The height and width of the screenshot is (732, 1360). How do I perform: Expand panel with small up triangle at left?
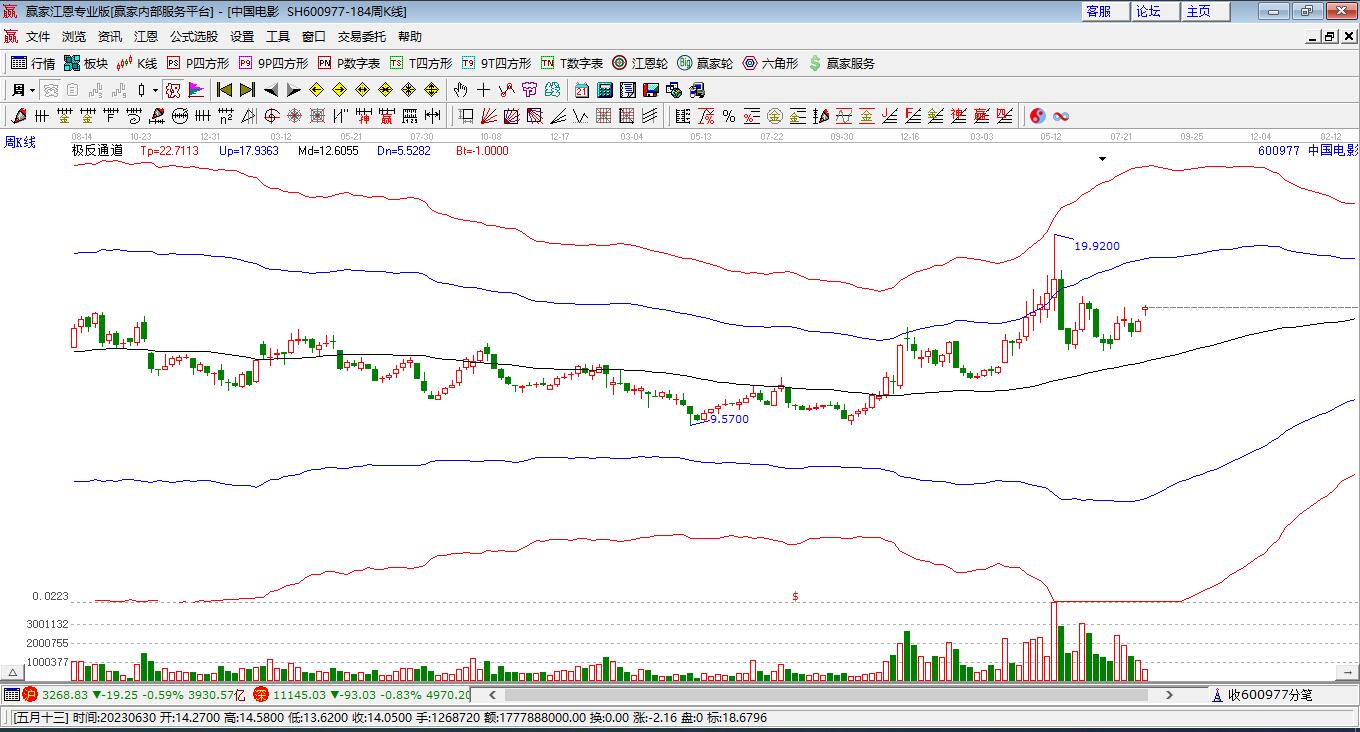coord(13,672)
